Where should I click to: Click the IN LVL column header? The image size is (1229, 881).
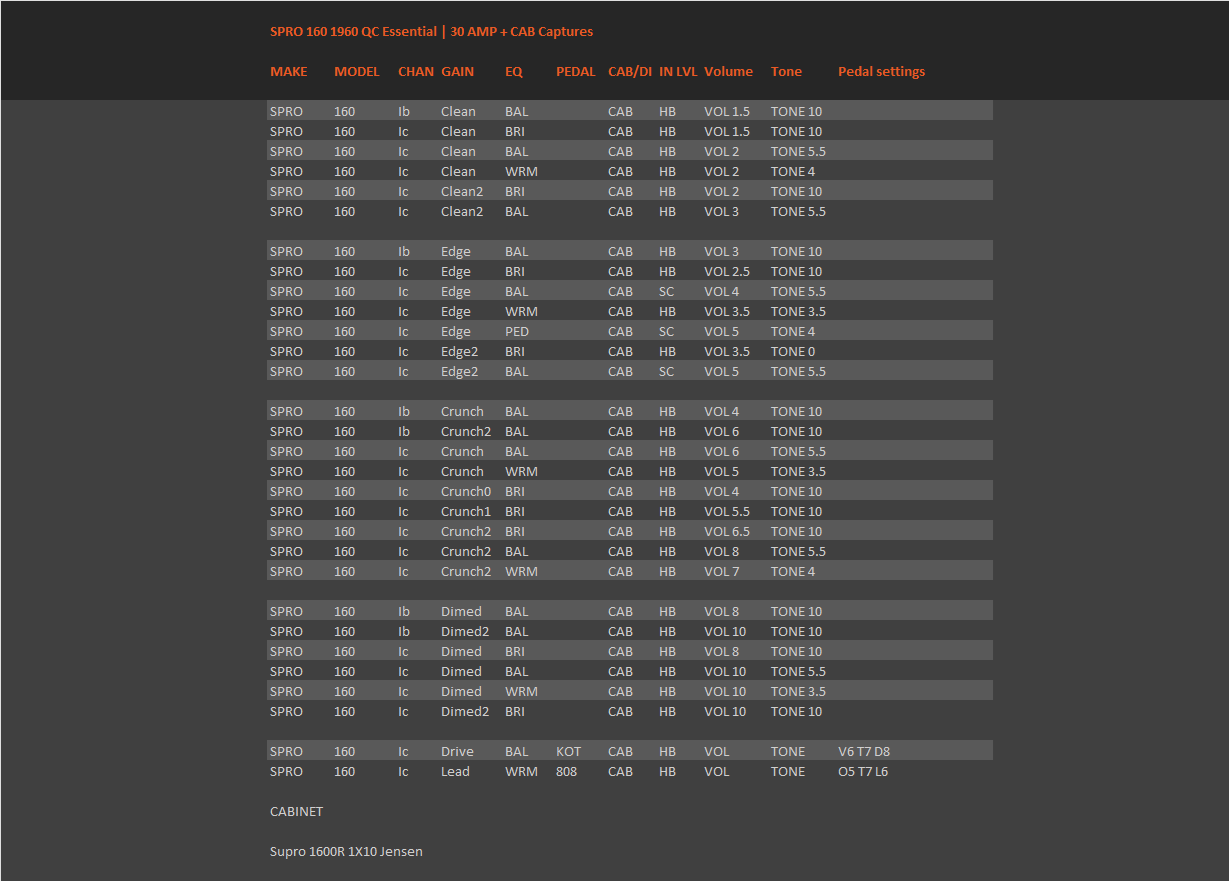(x=677, y=72)
